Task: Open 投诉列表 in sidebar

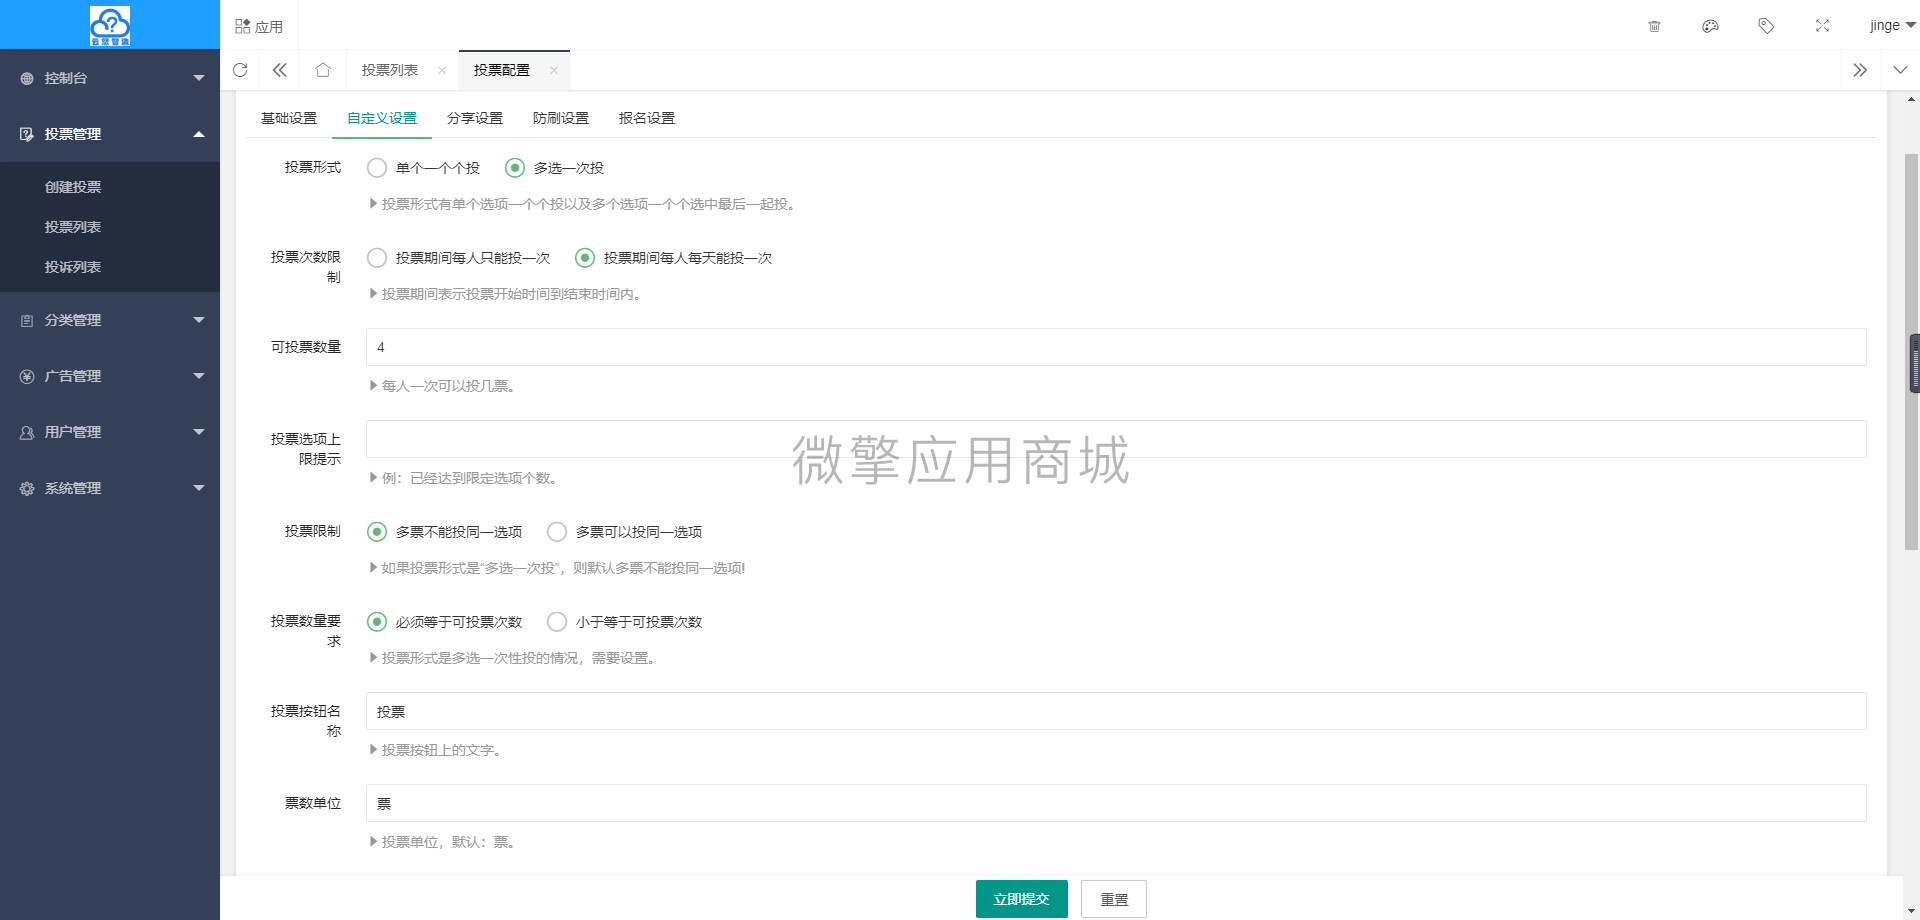Action: click(x=73, y=267)
